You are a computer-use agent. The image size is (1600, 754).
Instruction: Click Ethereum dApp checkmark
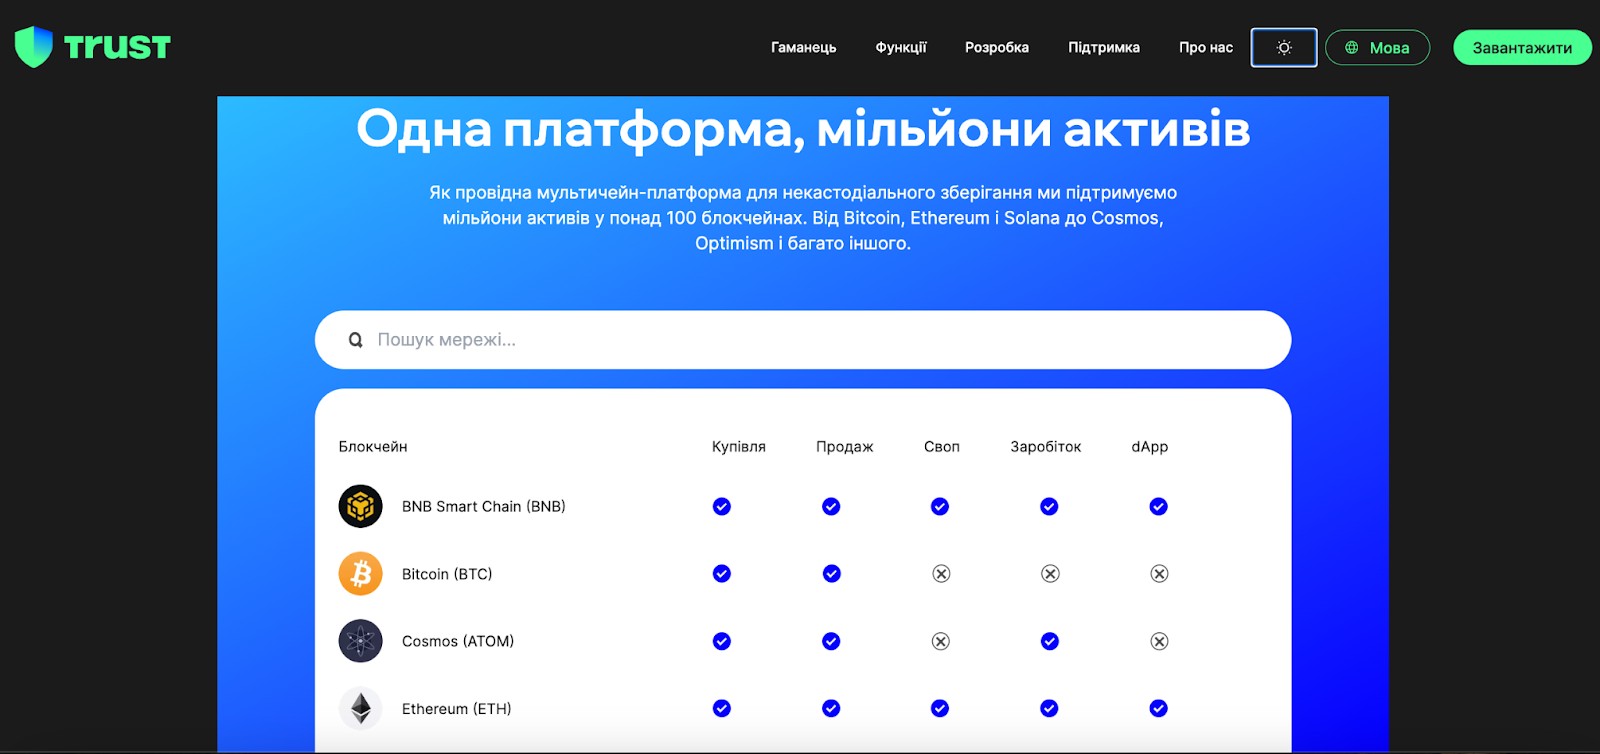1159,709
